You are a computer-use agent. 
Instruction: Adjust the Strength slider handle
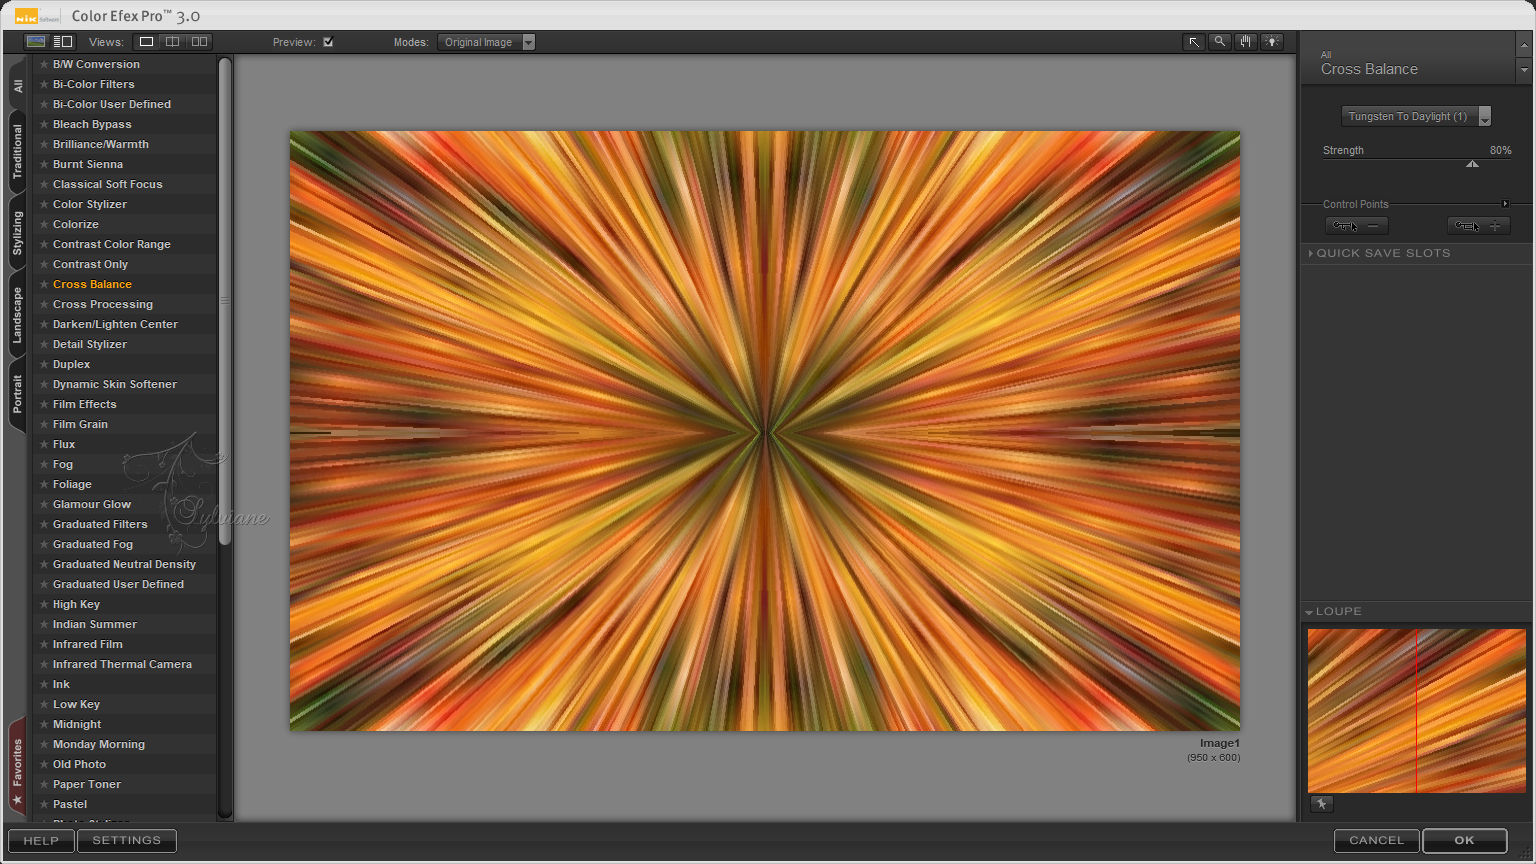point(1472,164)
